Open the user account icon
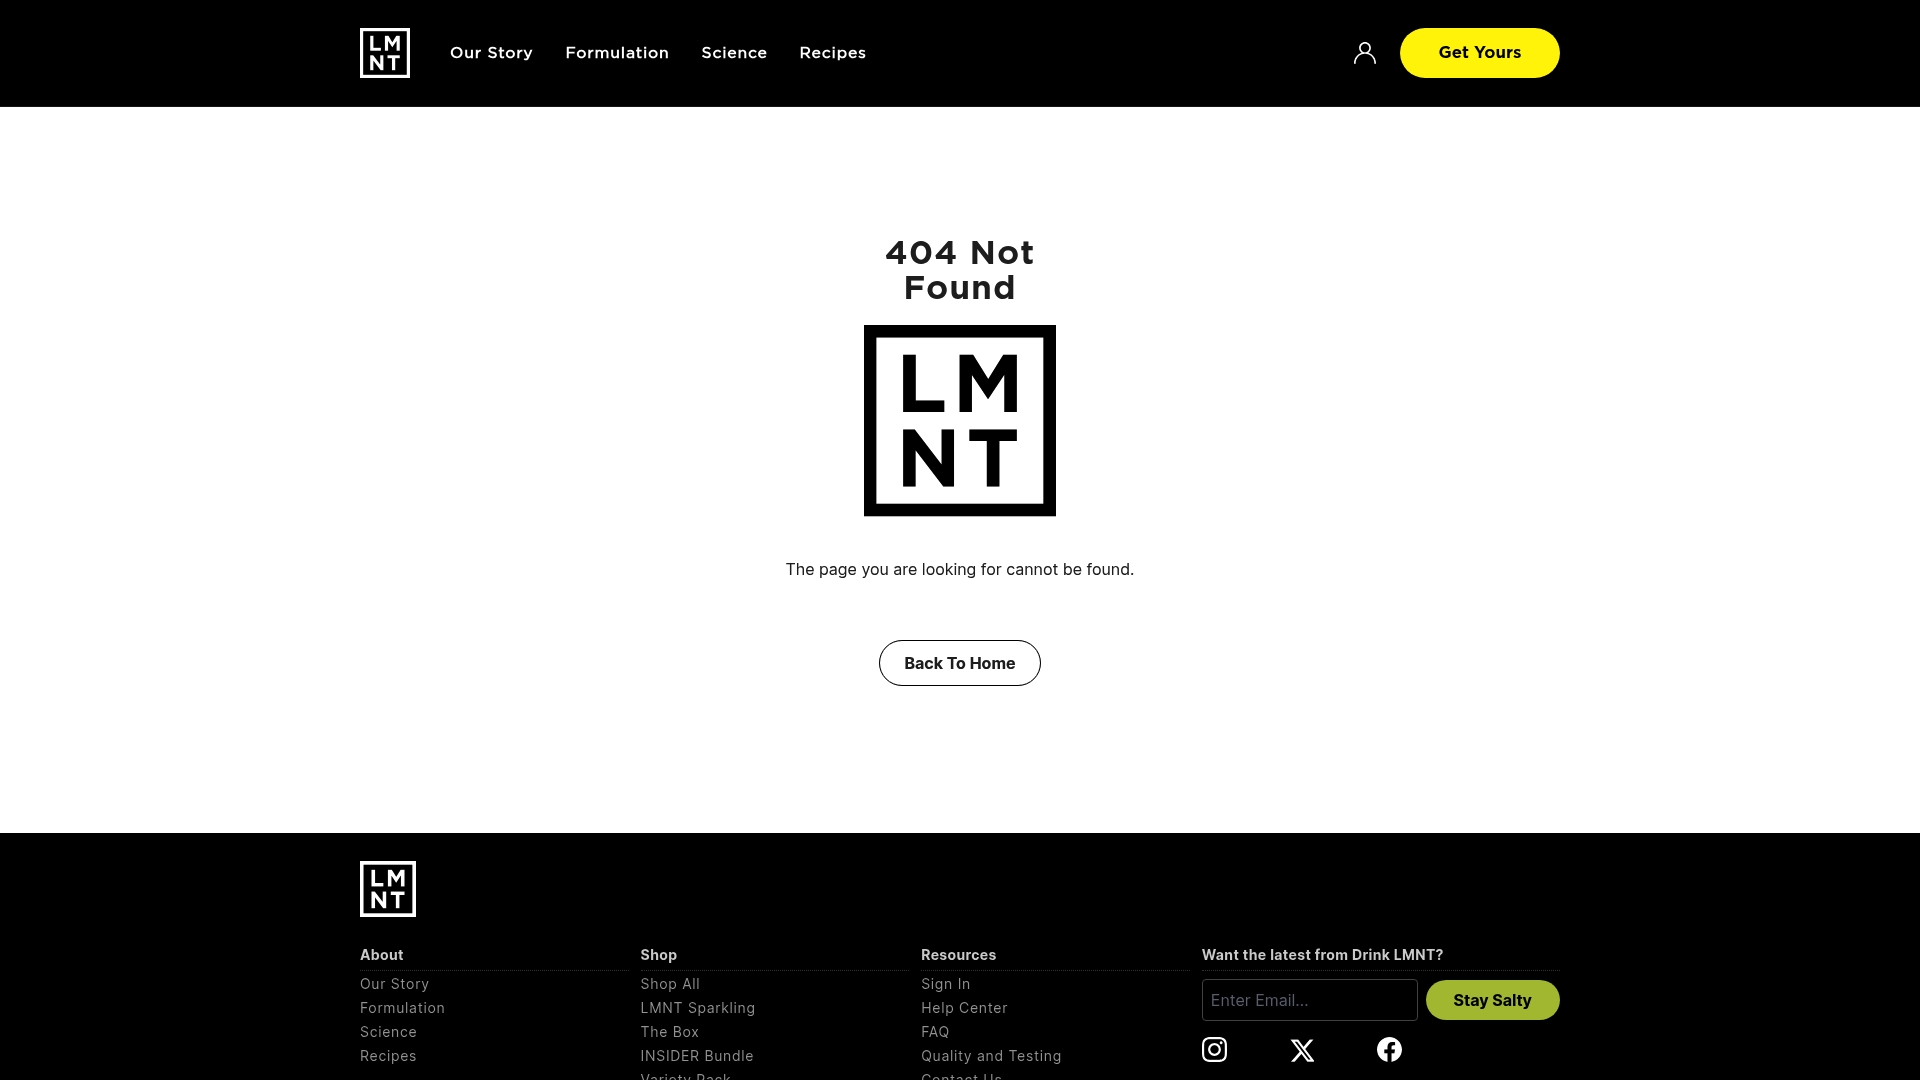The image size is (1920, 1080). (x=1365, y=53)
